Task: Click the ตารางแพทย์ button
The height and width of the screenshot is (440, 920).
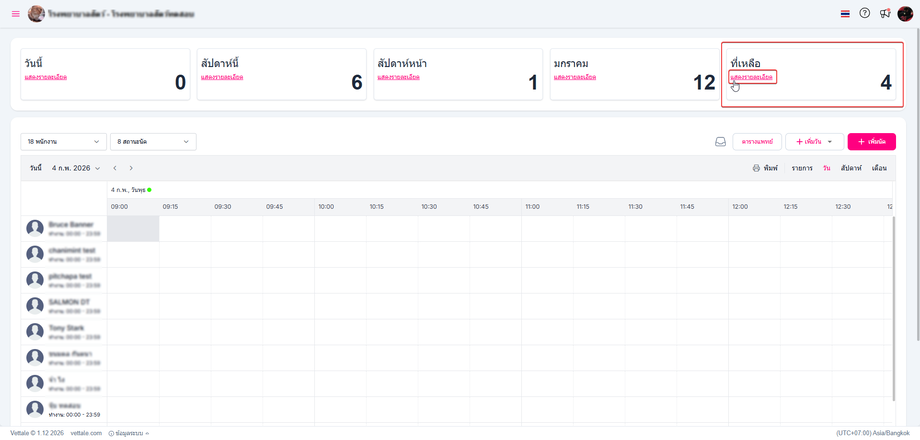Action: pyautogui.click(x=757, y=142)
